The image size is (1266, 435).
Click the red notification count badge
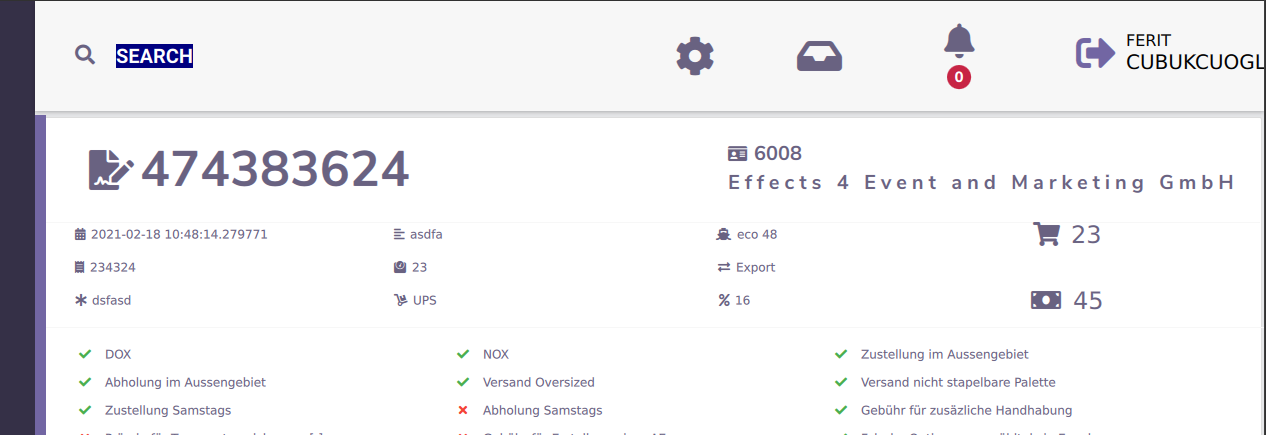[x=959, y=77]
